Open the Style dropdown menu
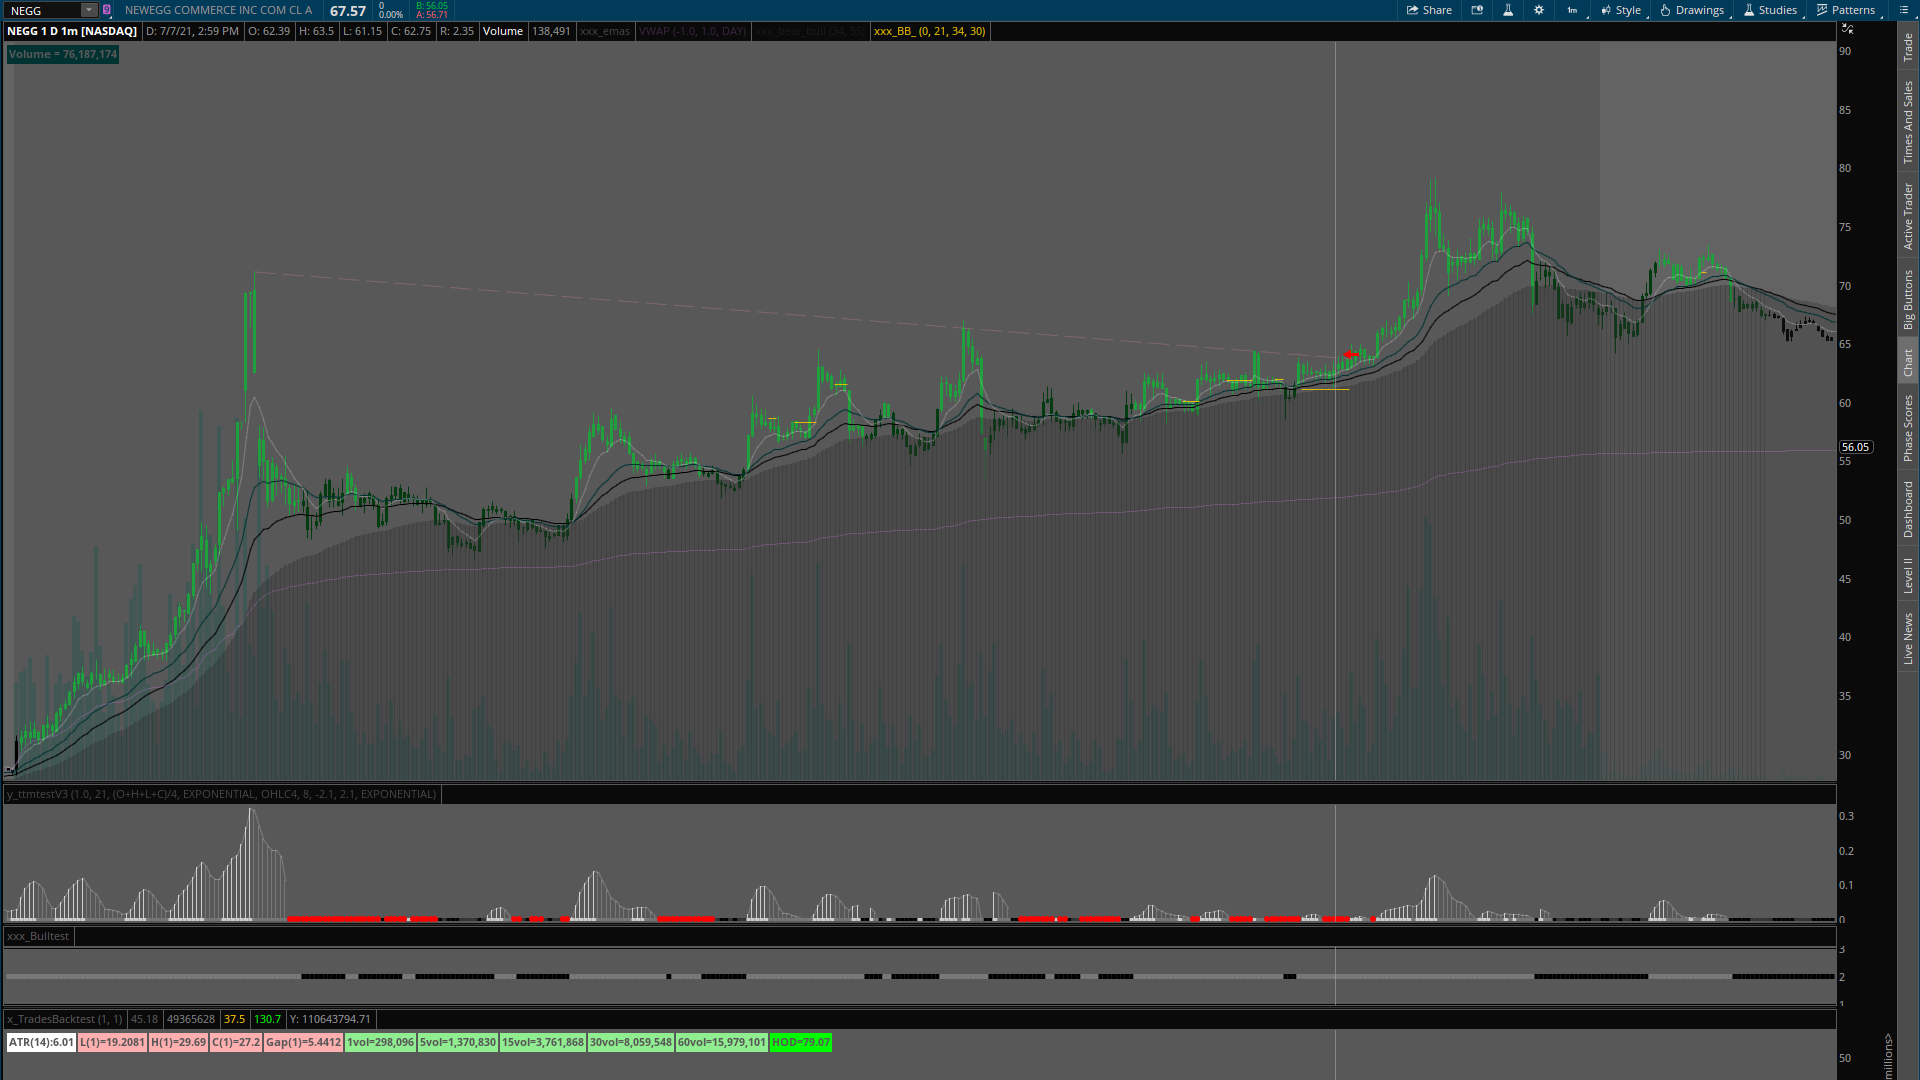Viewport: 1920px width, 1080px height. (x=1621, y=10)
